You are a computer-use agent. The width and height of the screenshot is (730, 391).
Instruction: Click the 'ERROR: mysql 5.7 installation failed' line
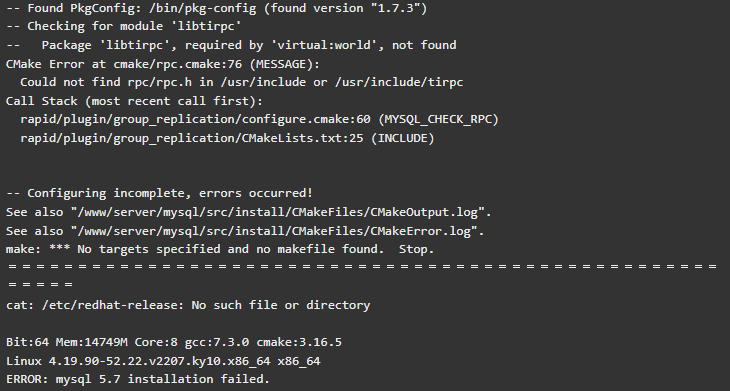pos(138,379)
